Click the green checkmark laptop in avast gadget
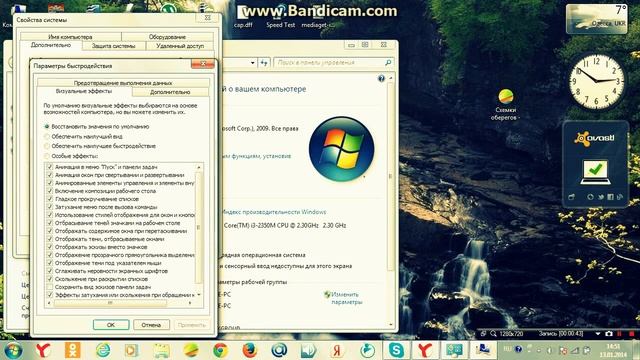 [x=596, y=171]
